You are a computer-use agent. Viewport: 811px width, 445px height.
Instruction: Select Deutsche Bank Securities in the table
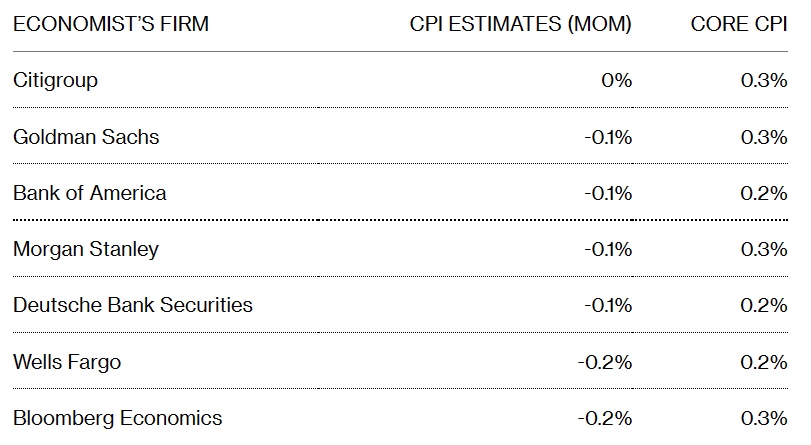[133, 305]
